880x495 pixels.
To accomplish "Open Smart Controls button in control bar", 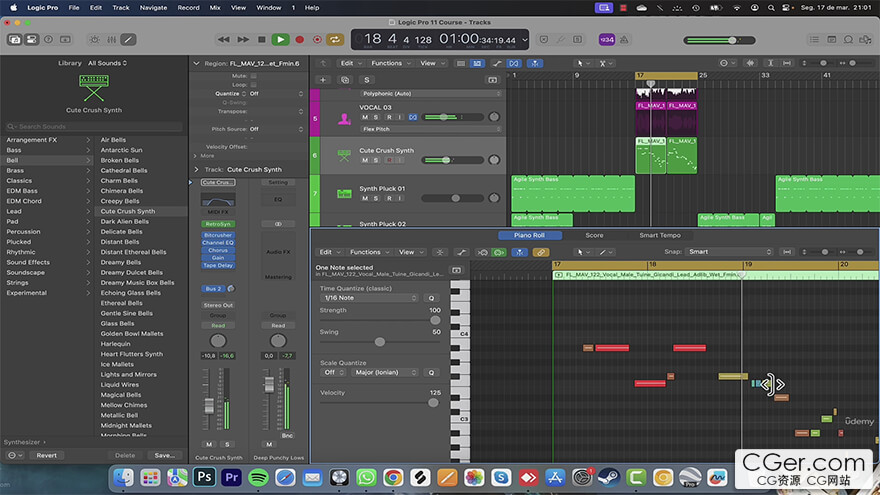I will point(94,39).
